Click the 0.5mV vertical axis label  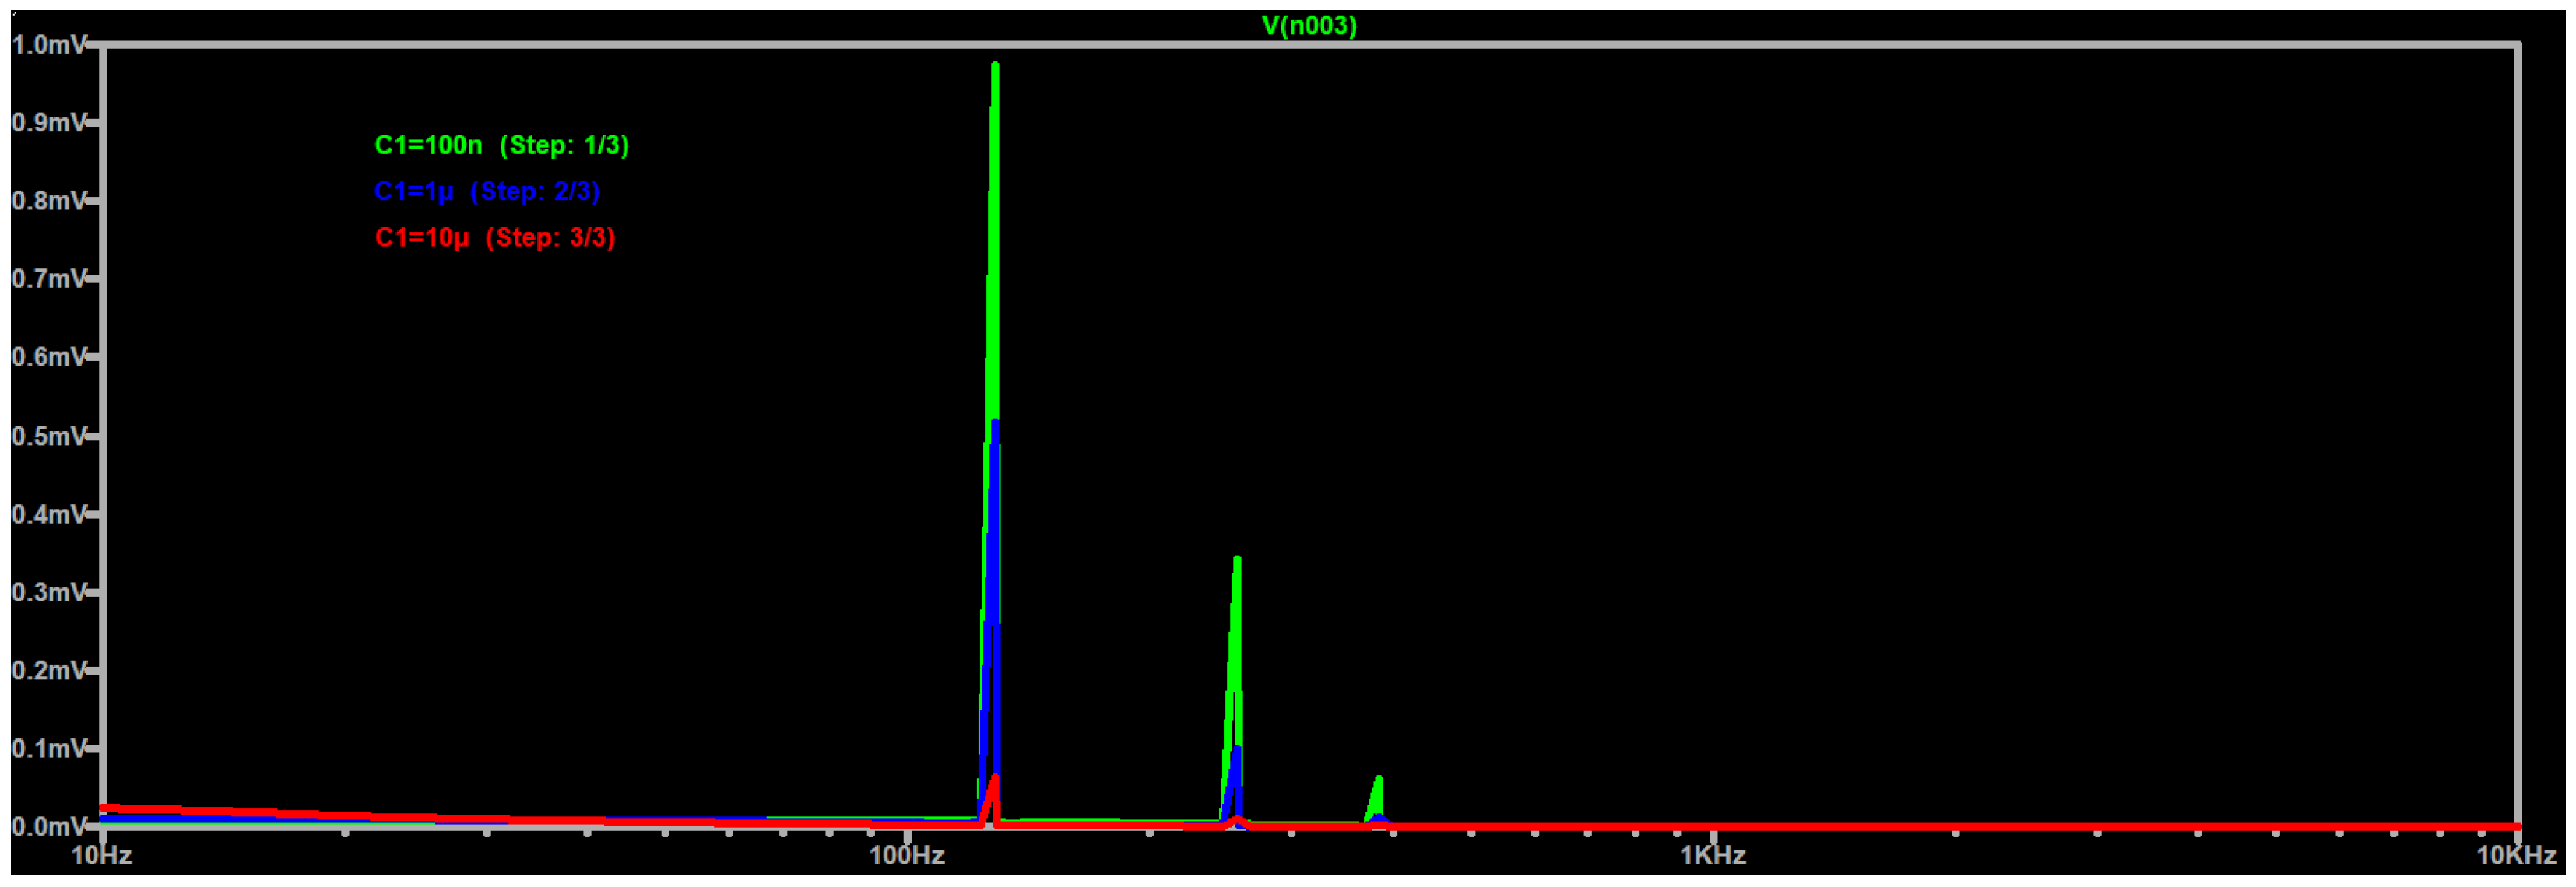49,436
